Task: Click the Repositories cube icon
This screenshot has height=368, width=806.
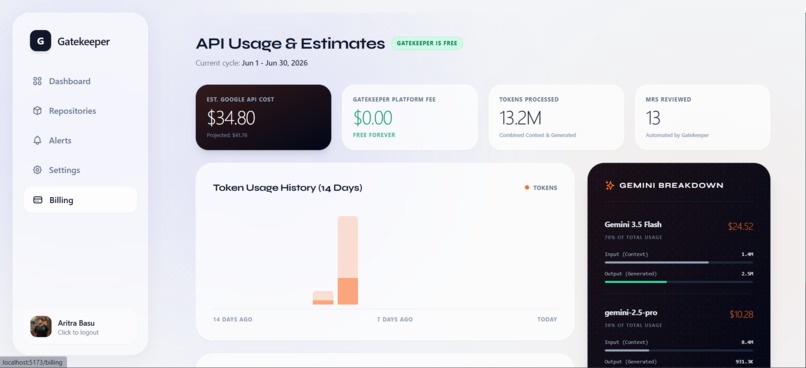Action: (x=37, y=111)
